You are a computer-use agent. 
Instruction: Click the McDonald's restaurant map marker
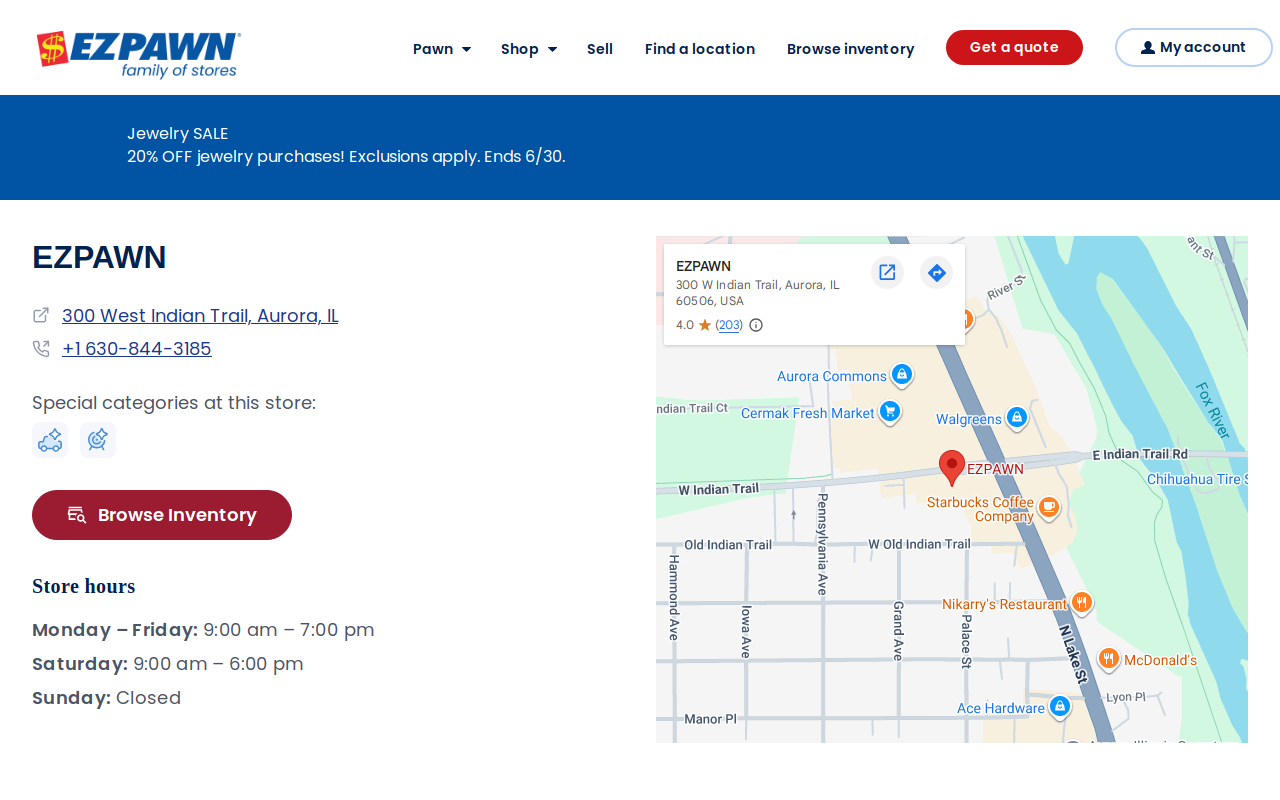coord(1108,659)
